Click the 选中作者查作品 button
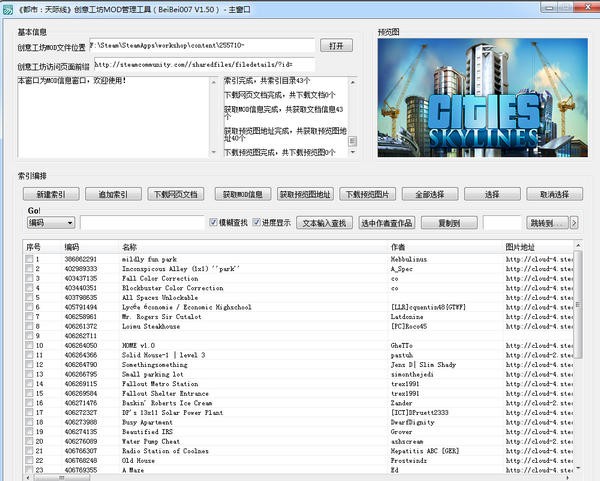 [x=386, y=223]
